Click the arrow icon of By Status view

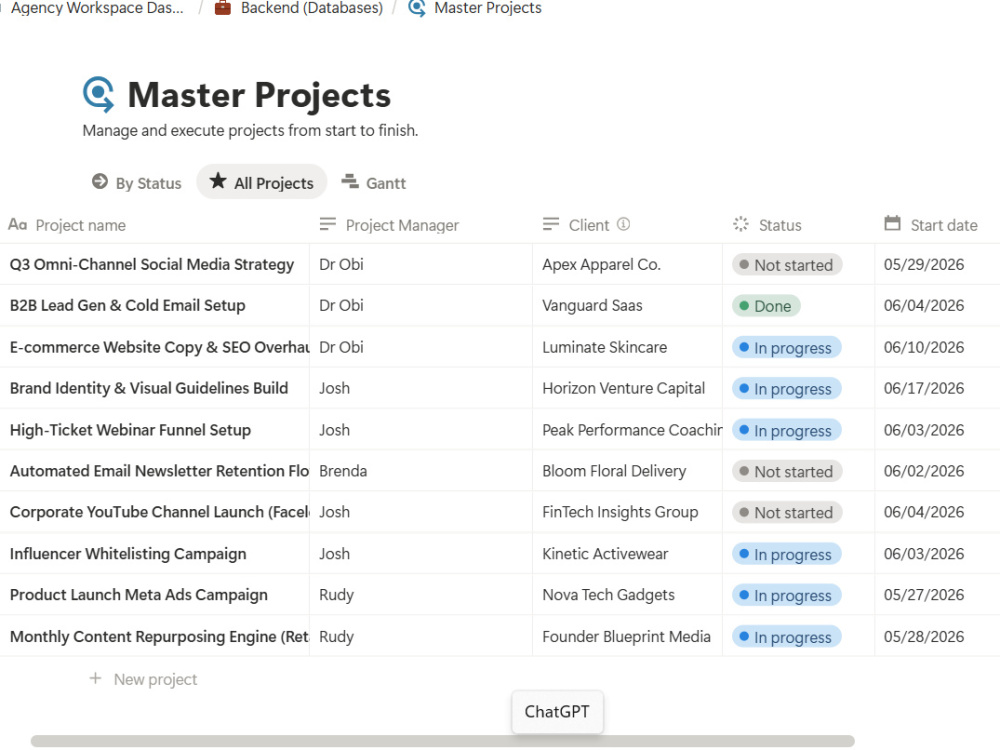click(99, 182)
